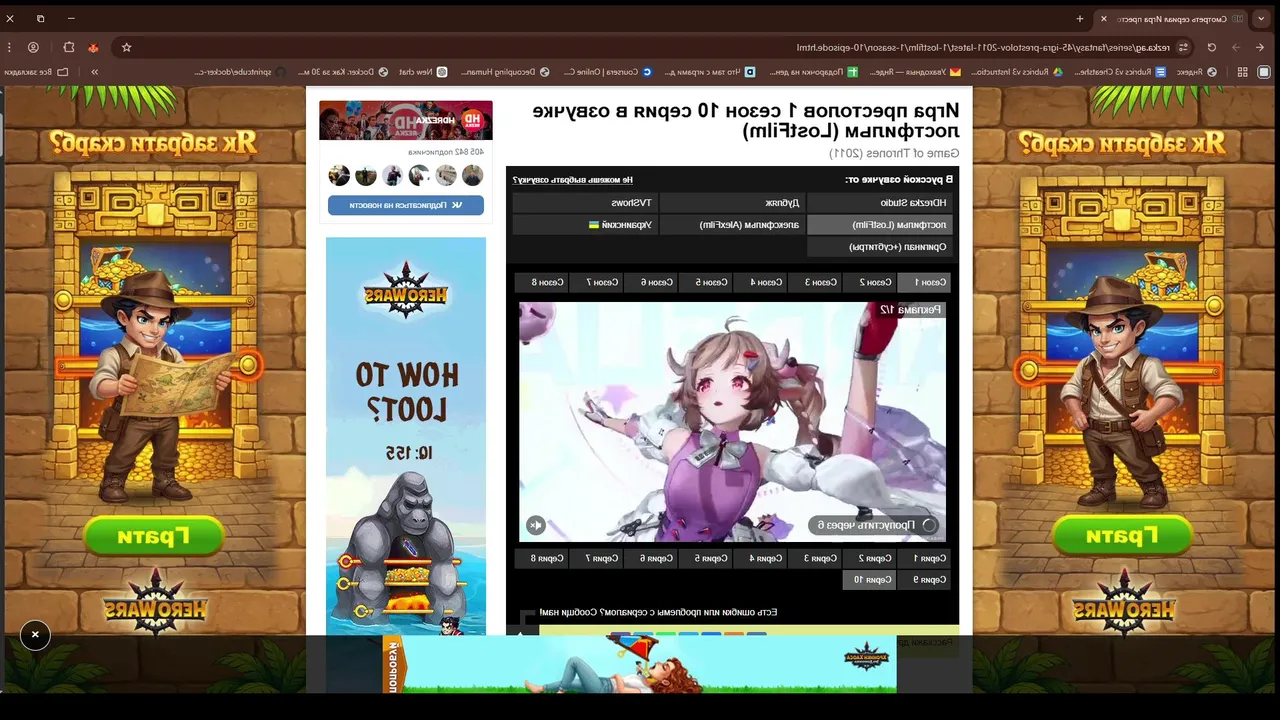Switch to the Сезон 6 tab
The width and height of the screenshot is (1280, 720).
(651, 282)
